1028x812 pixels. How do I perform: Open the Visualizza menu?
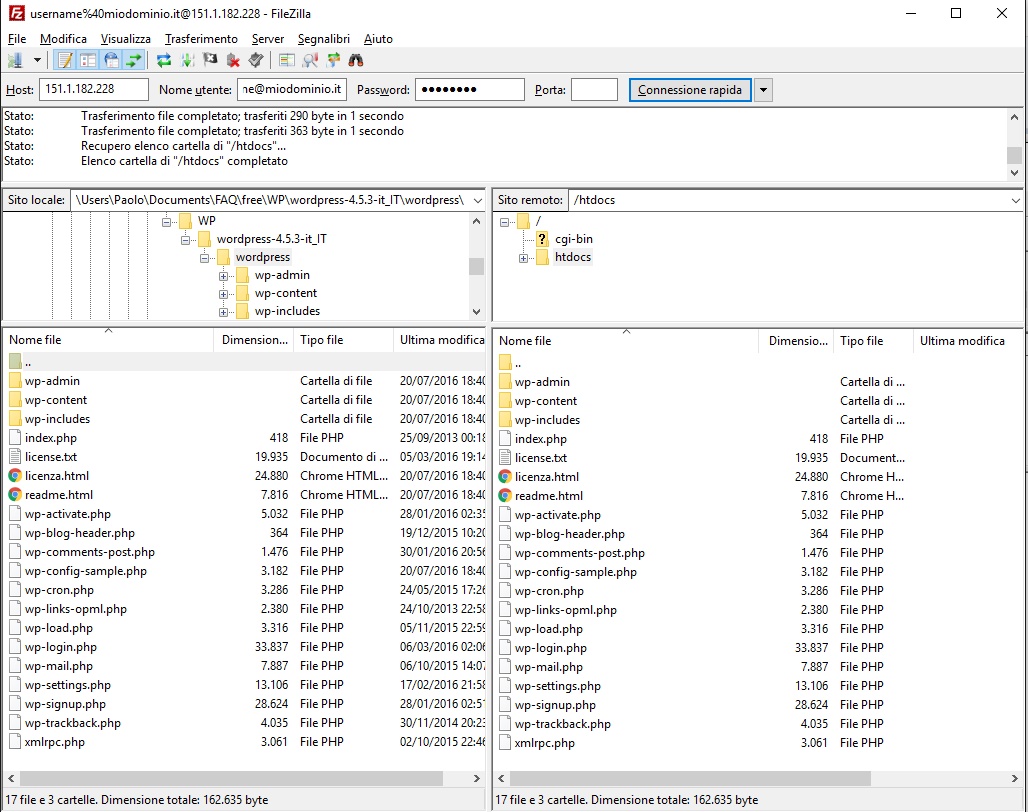[125, 39]
